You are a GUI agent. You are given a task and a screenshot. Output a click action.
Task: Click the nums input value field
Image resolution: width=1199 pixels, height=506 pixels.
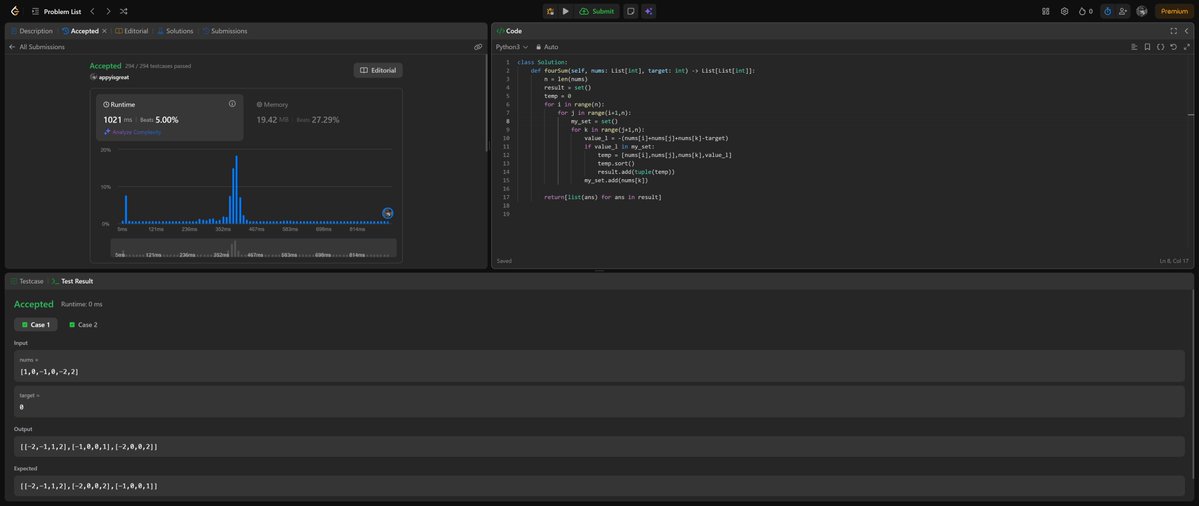(x=599, y=366)
